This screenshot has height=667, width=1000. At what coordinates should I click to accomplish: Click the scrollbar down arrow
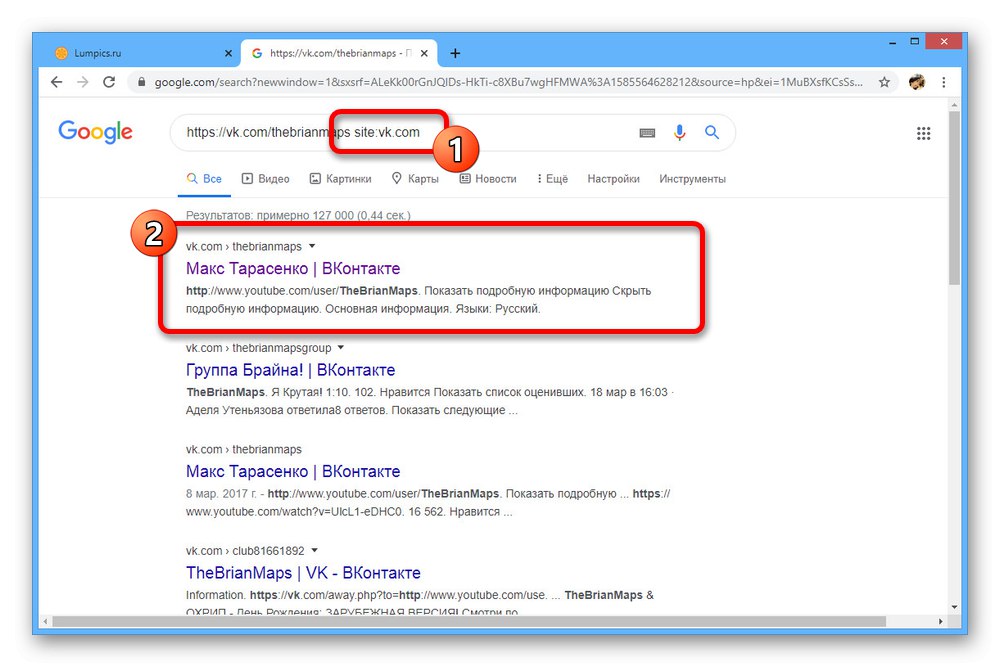[x=954, y=607]
